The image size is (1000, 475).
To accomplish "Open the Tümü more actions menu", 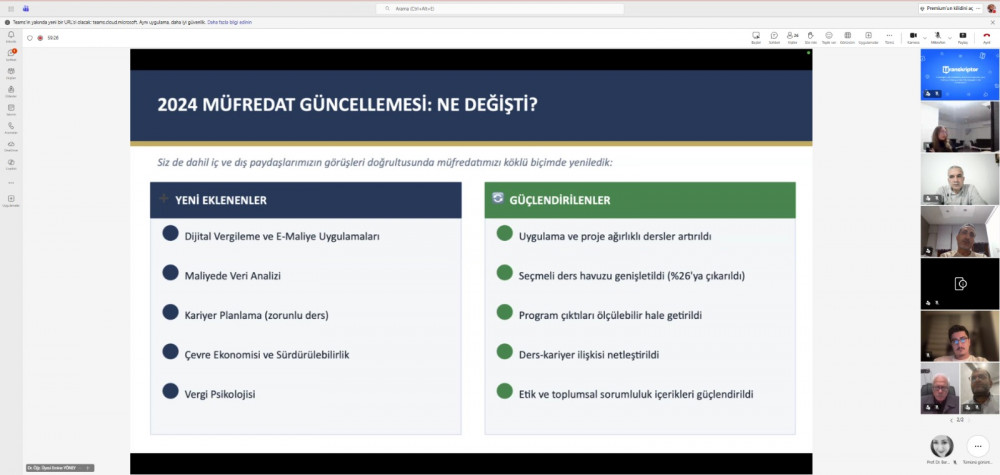I will [x=889, y=37].
